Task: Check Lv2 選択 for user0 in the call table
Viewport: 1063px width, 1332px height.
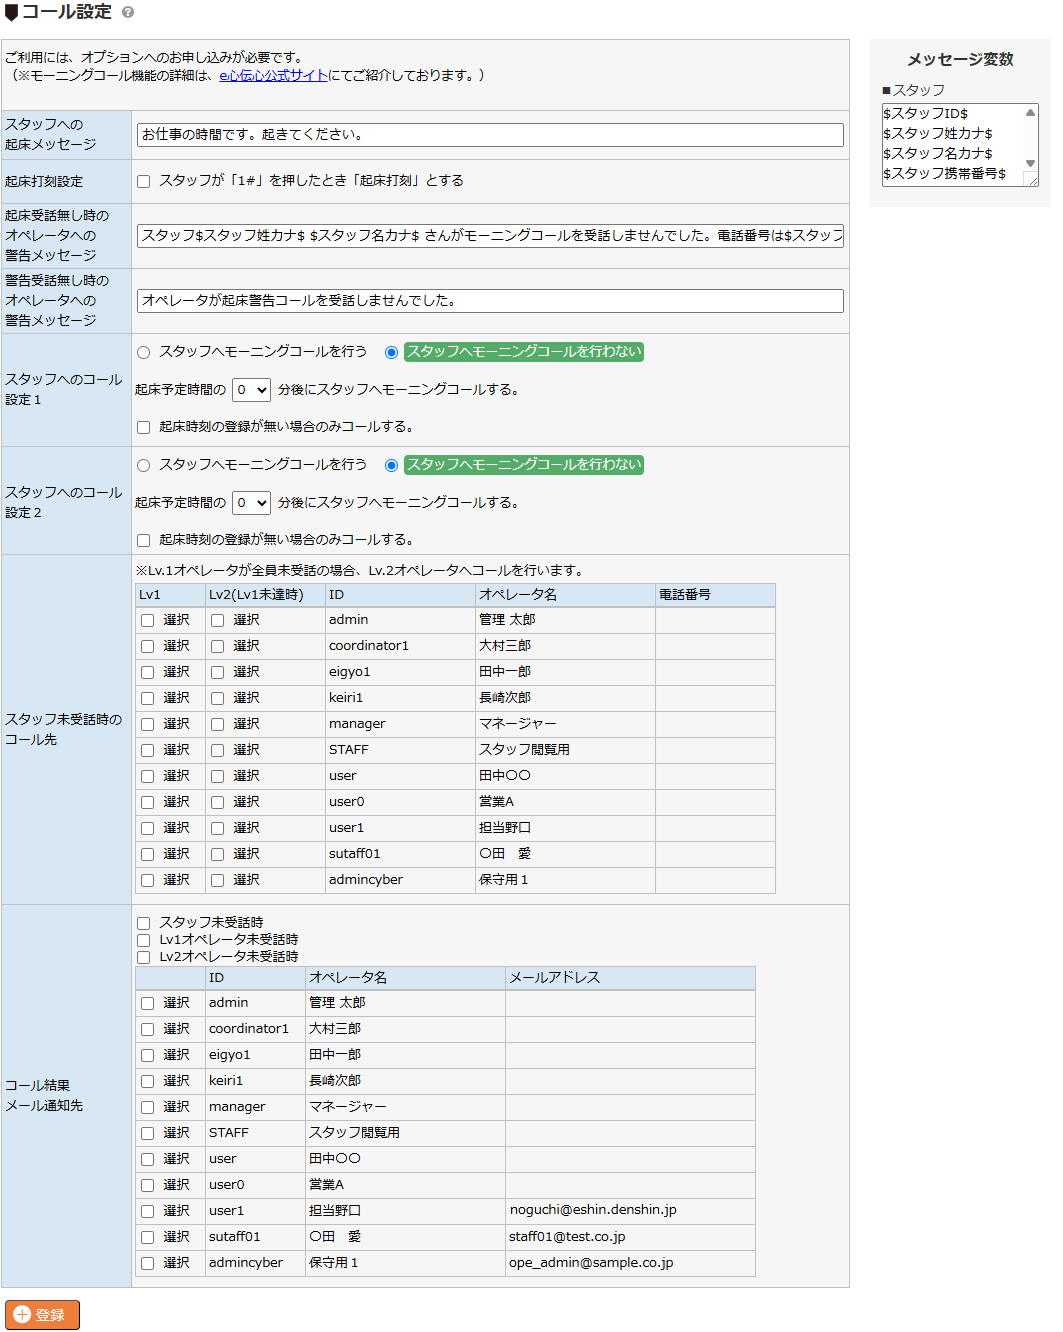Action: [x=217, y=802]
